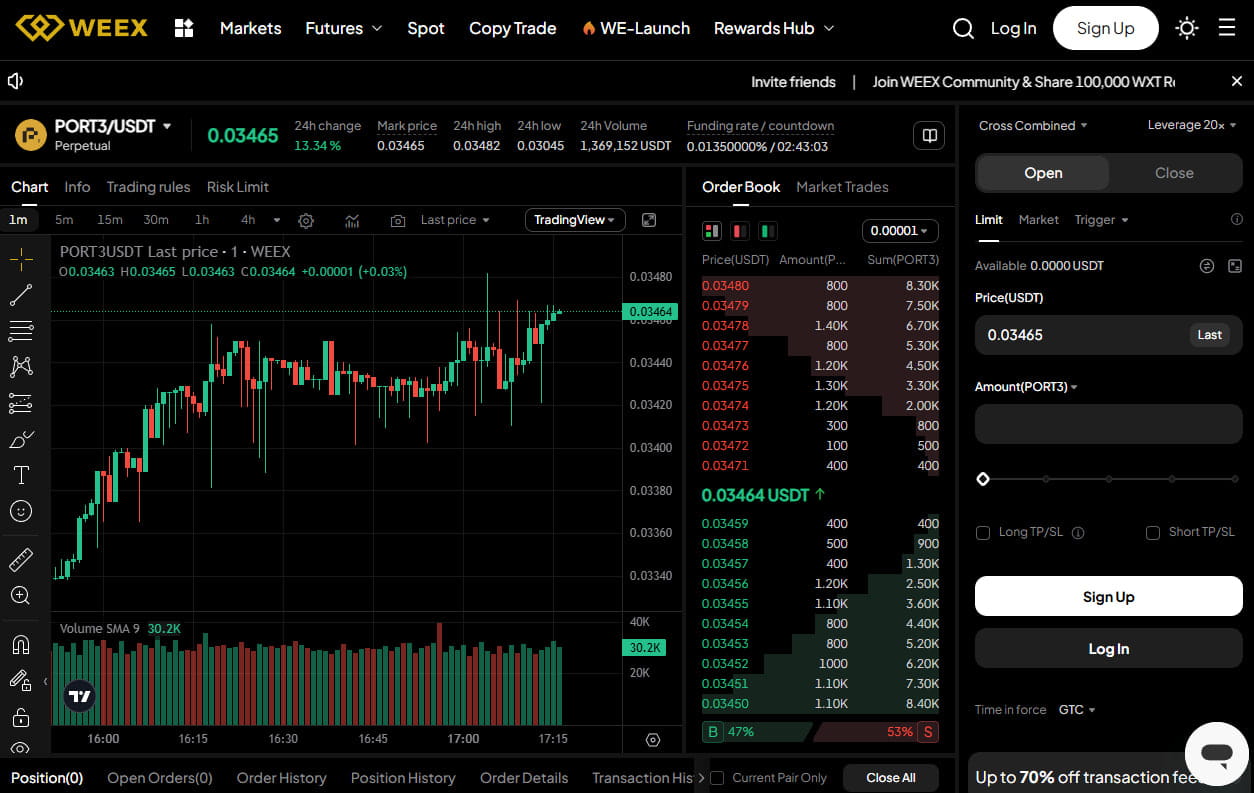Toggle light theme with the sun icon
Screen dimensions: 1254x793
1187,28
